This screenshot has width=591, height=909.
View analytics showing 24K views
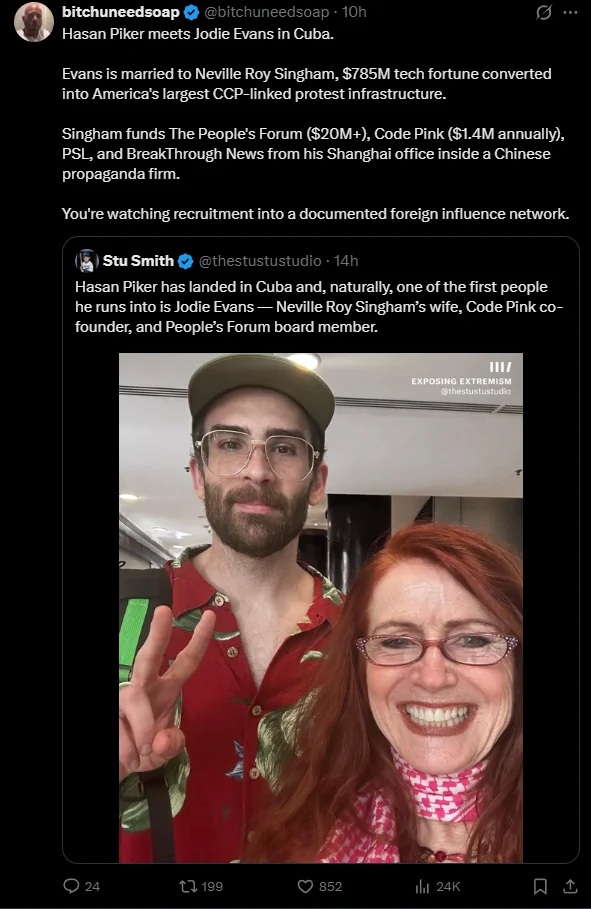[x=422, y=886]
